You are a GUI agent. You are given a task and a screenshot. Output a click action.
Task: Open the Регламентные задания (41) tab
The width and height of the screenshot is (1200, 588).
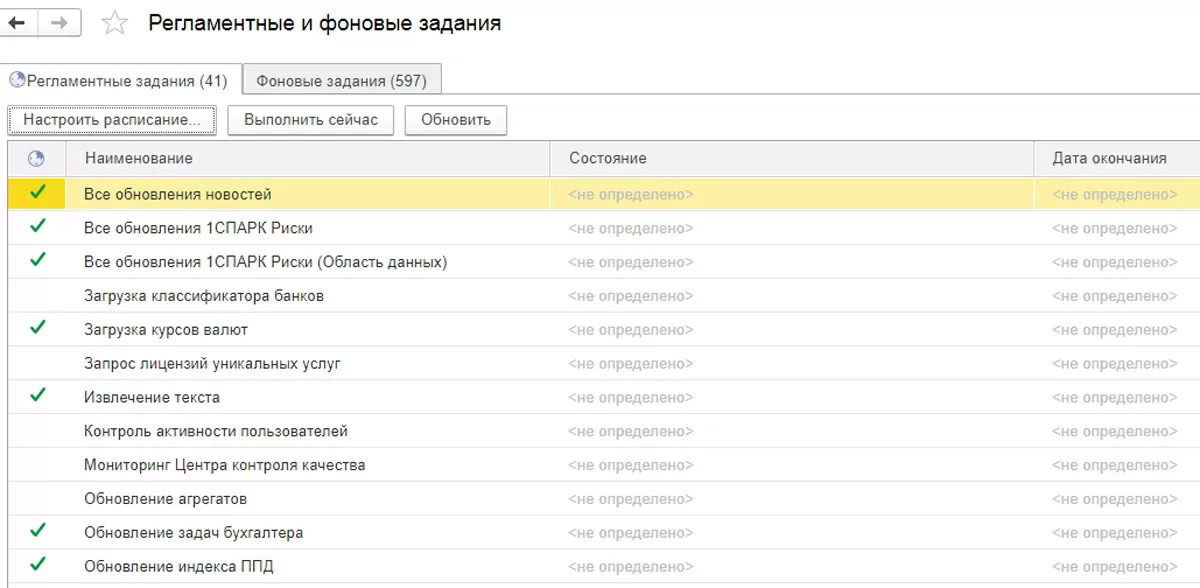[121, 80]
